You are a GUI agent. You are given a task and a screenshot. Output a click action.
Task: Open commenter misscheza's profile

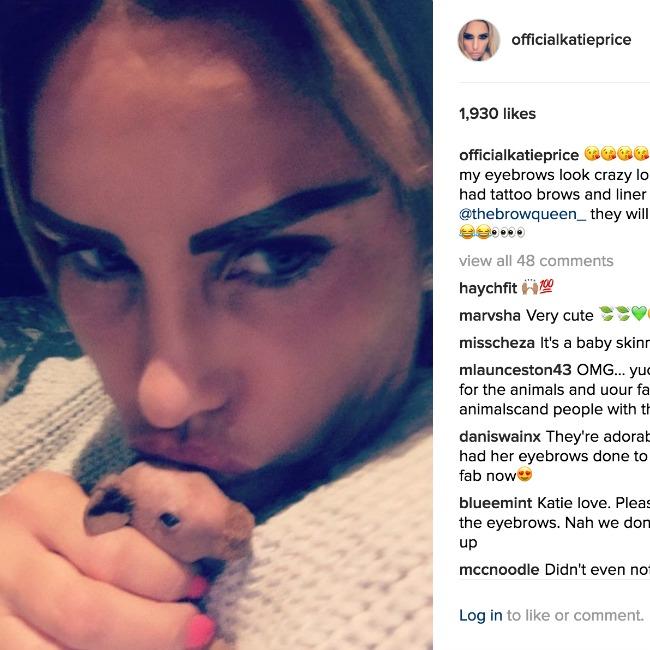click(497, 343)
